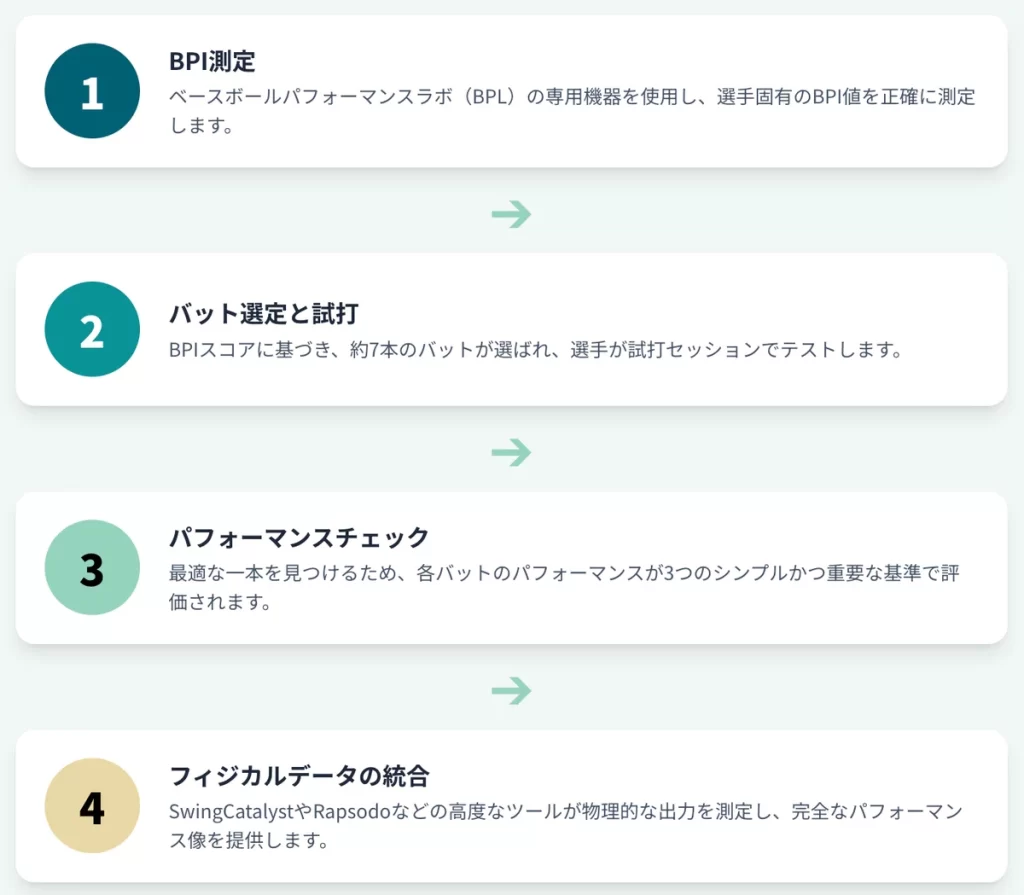The image size is (1024, 895).
Task: Click the teal step 2 circle
Action: (92, 329)
